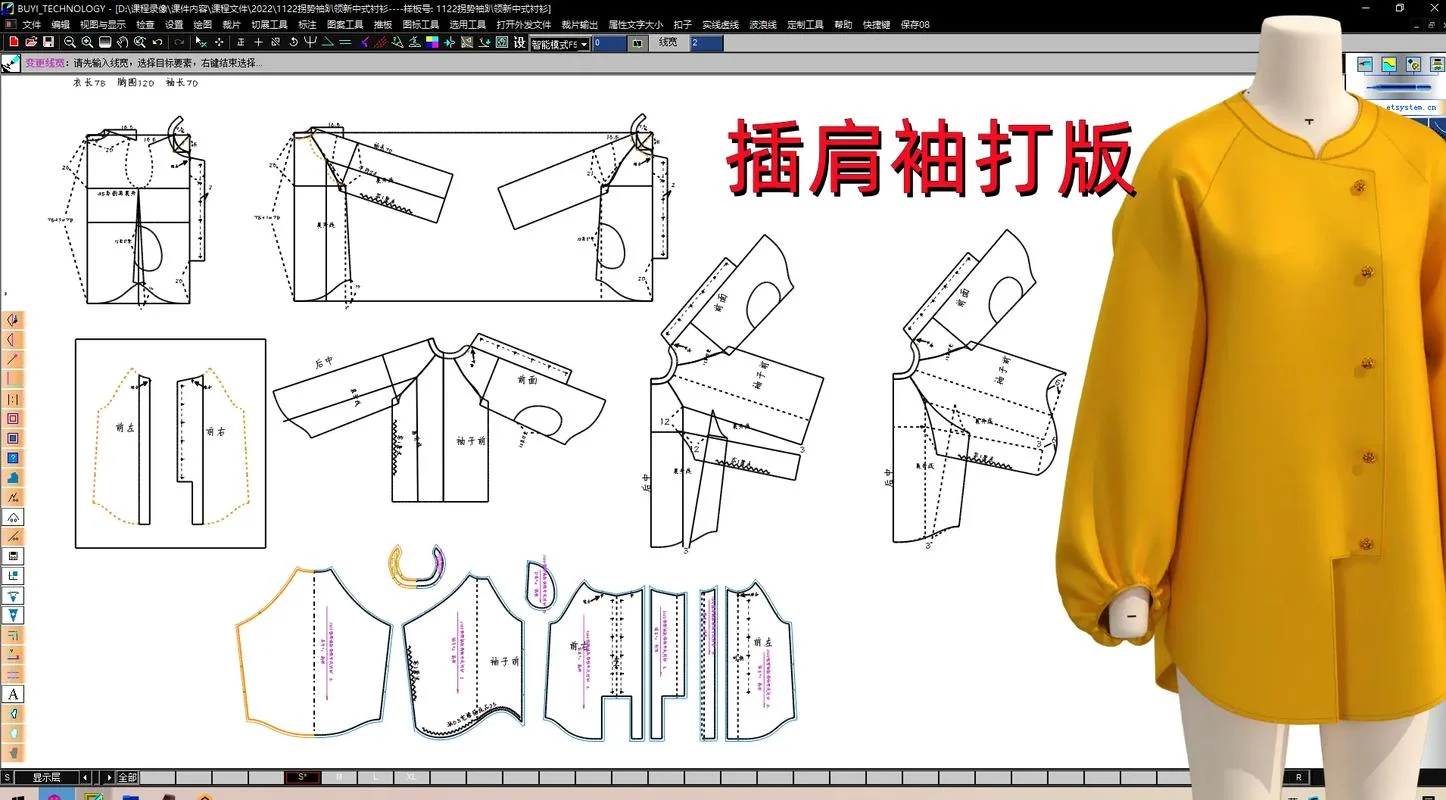Image resolution: width=1446 pixels, height=800 pixels.
Task: Click the blue question mark sidebar icon
Action: tap(14, 458)
